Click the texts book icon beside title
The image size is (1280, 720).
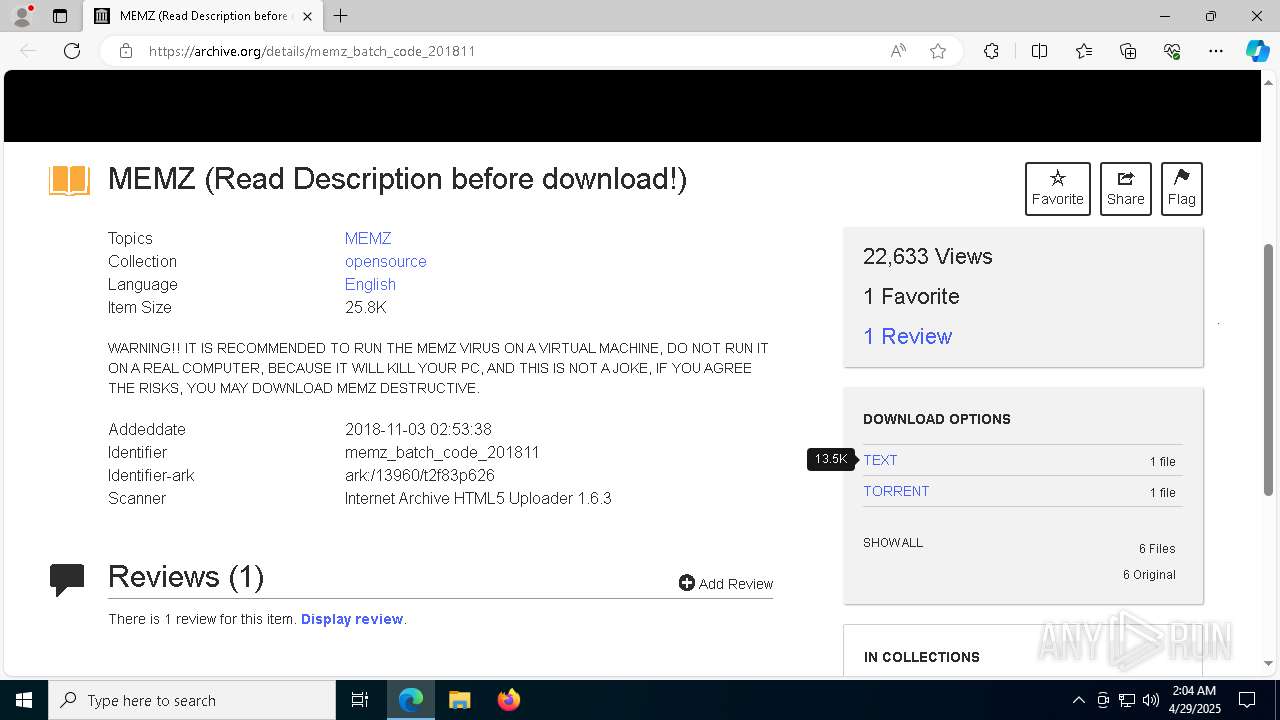pyautogui.click(x=69, y=181)
